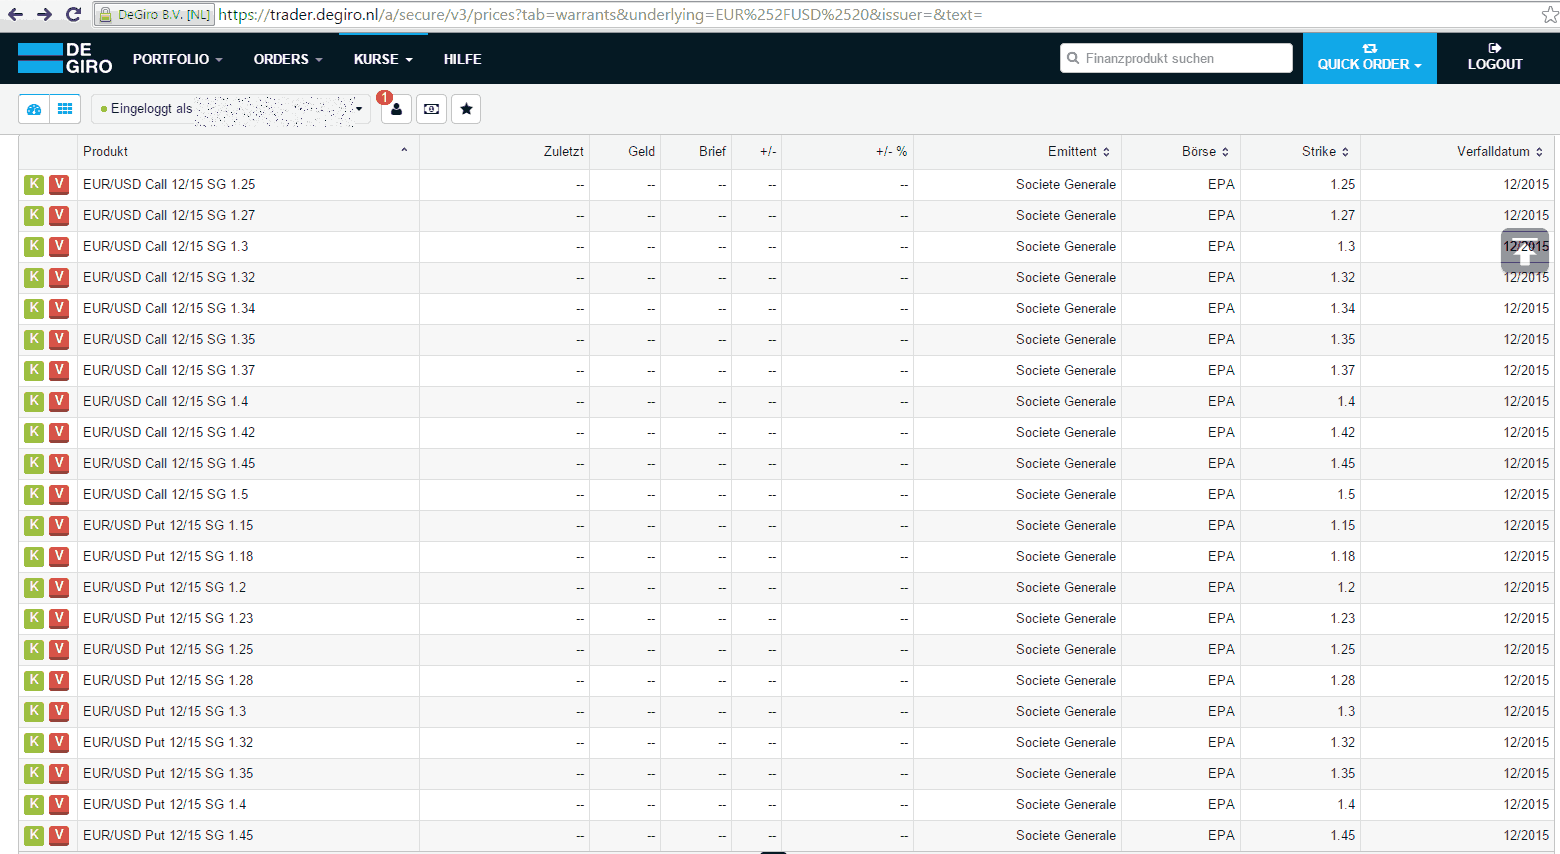1560x854 pixels.
Task: Open the Hilfe menu item
Action: [x=462, y=59]
